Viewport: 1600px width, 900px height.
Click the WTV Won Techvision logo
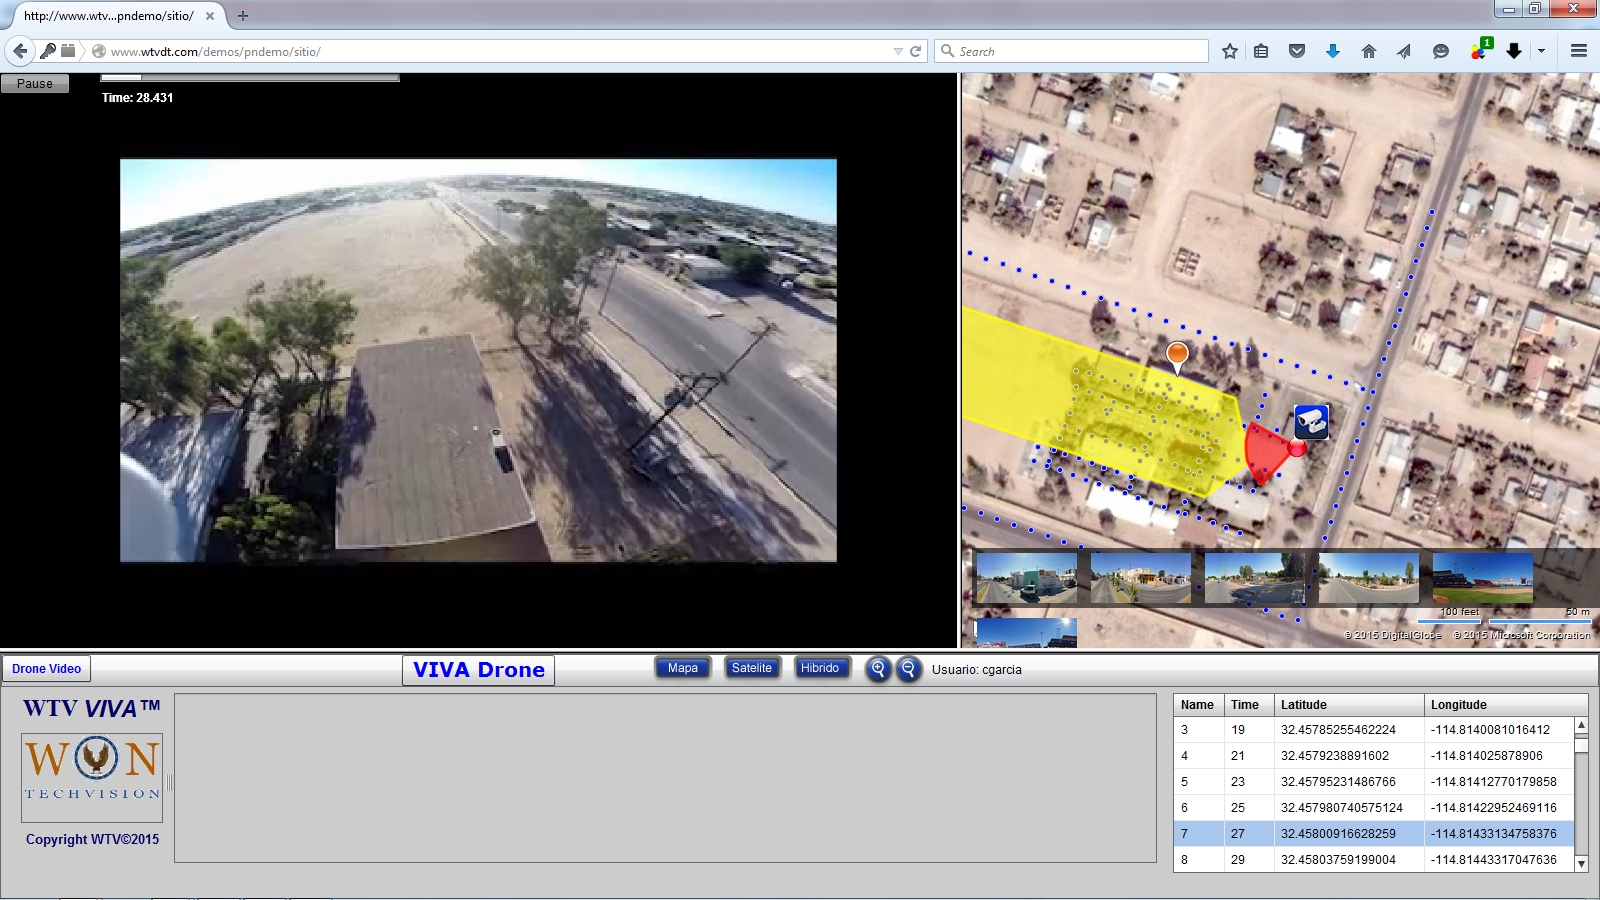[x=92, y=778]
